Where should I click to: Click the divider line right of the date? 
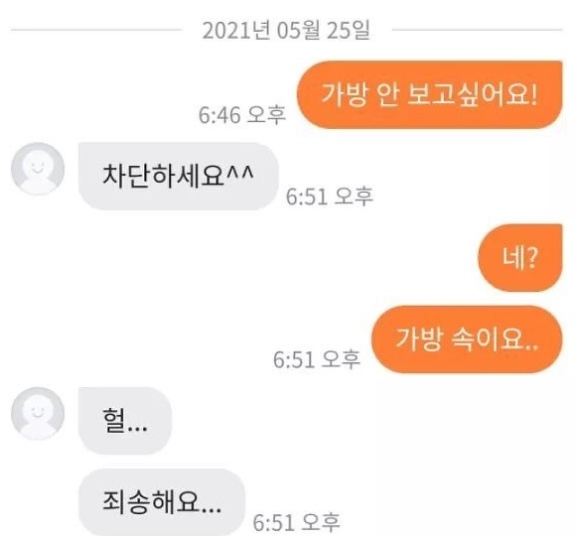click(x=478, y=30)
